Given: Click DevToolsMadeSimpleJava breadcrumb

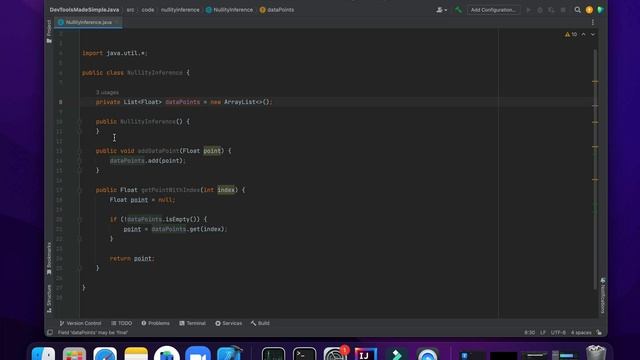Looking at the screenshot, I should click(x=84, y=10).
